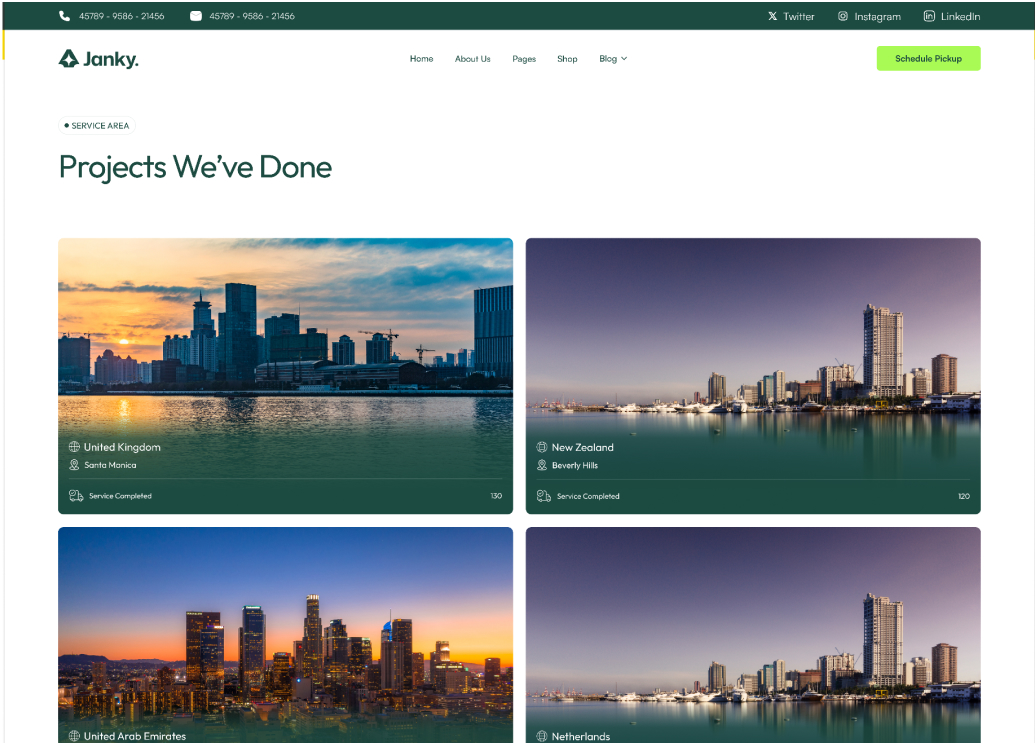This screenshot has height=743, width=1035.
Task: Click the phone icon in top bar
Action: [64, 16]
